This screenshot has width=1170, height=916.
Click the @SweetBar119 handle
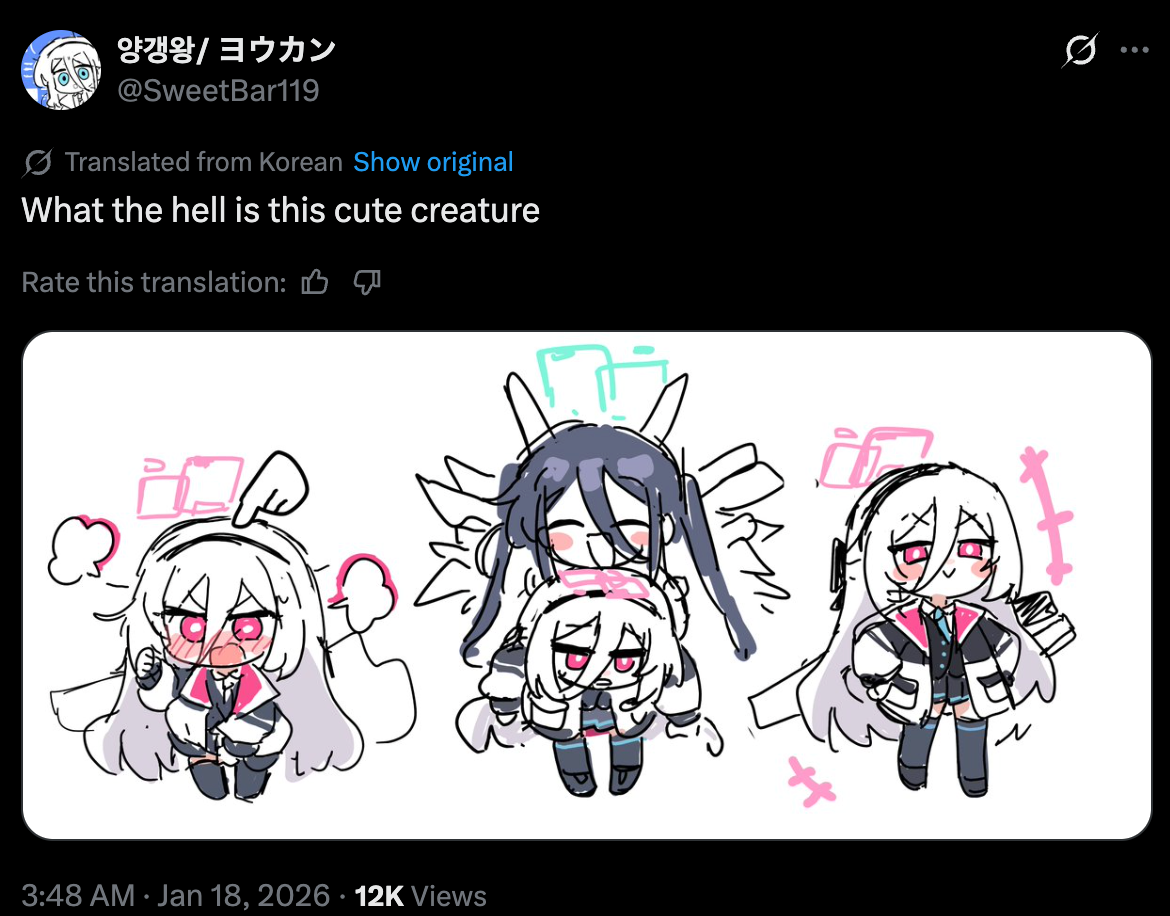pyautogui.click(x=218, y=90)
